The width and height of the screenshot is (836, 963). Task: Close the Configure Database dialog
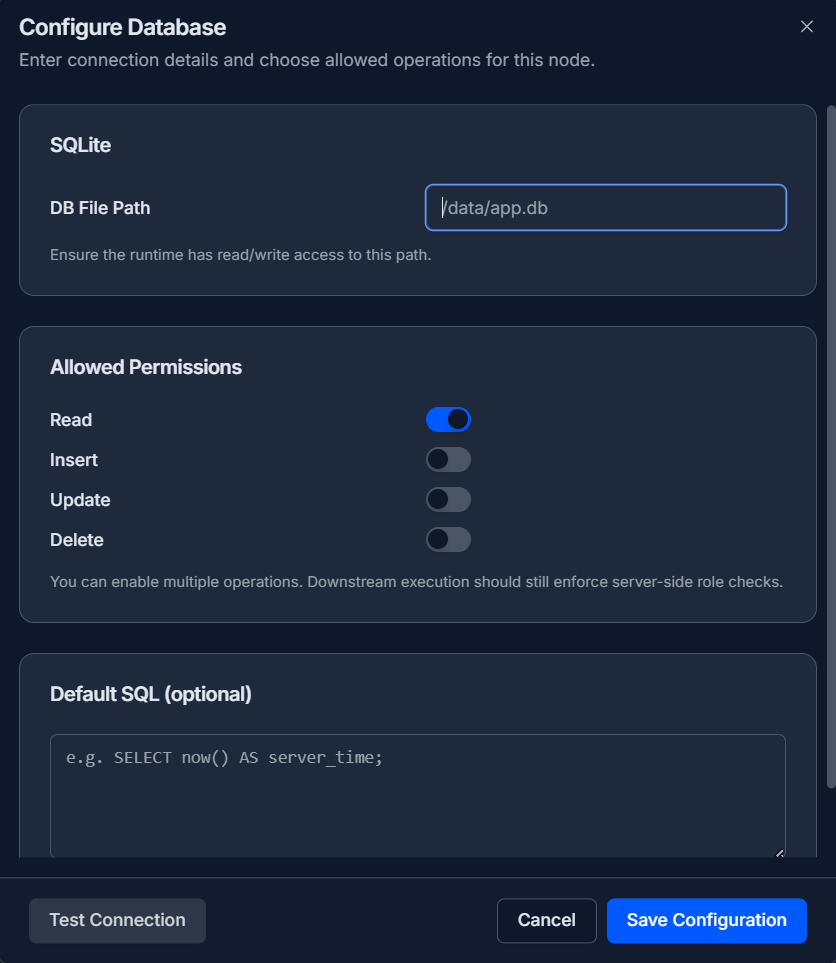(x=807, y=27)
